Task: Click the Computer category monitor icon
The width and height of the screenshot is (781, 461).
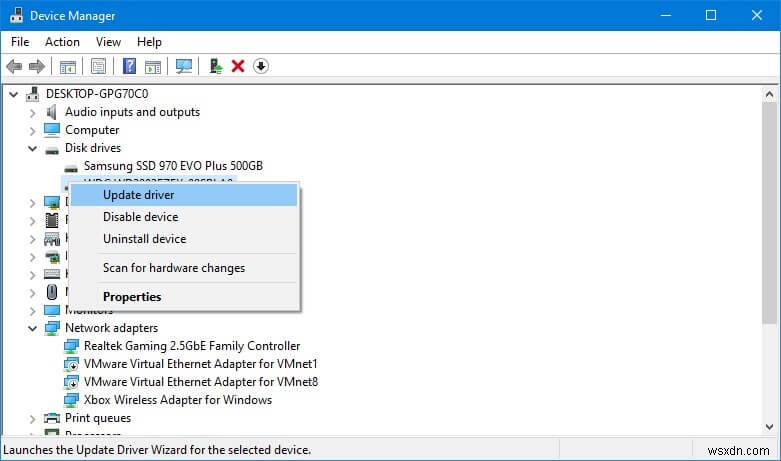Action: click(x=52, y=130)
